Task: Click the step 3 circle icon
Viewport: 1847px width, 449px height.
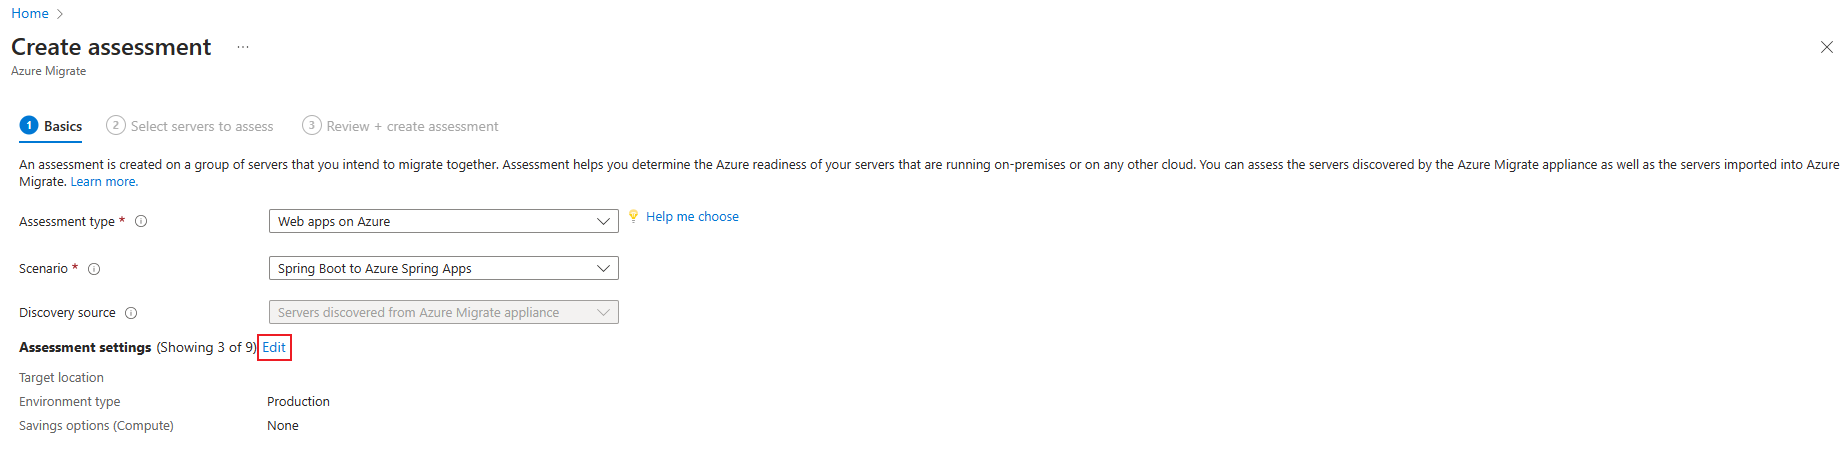Action: 312,125
